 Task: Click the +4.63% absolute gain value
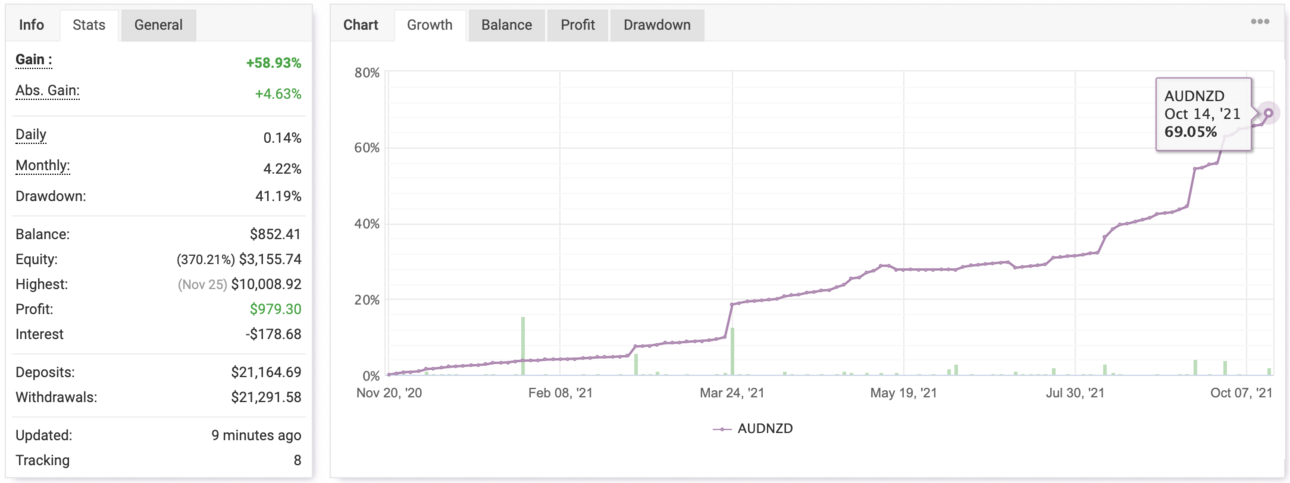tap(278, 94)
